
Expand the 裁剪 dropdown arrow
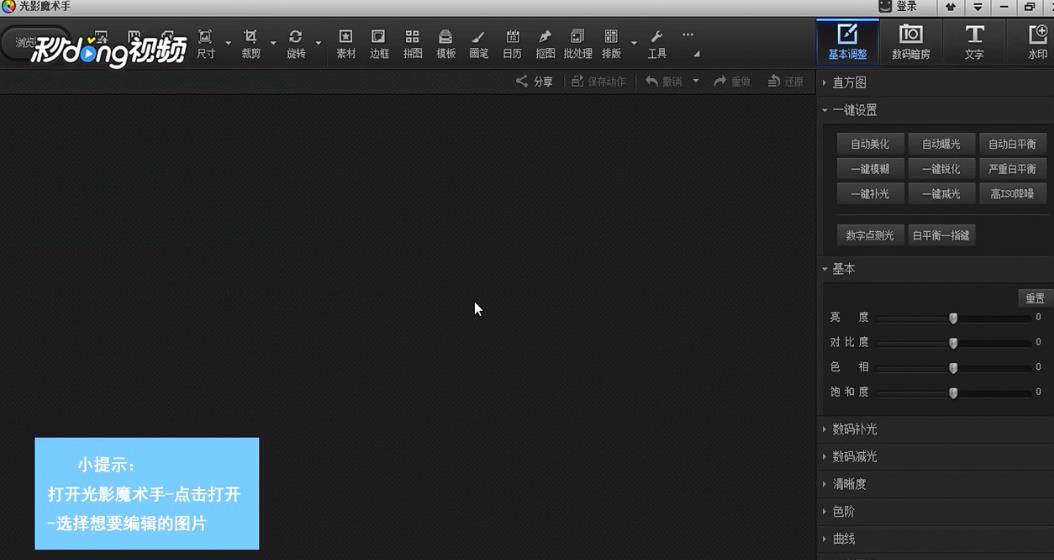(273, 44)
